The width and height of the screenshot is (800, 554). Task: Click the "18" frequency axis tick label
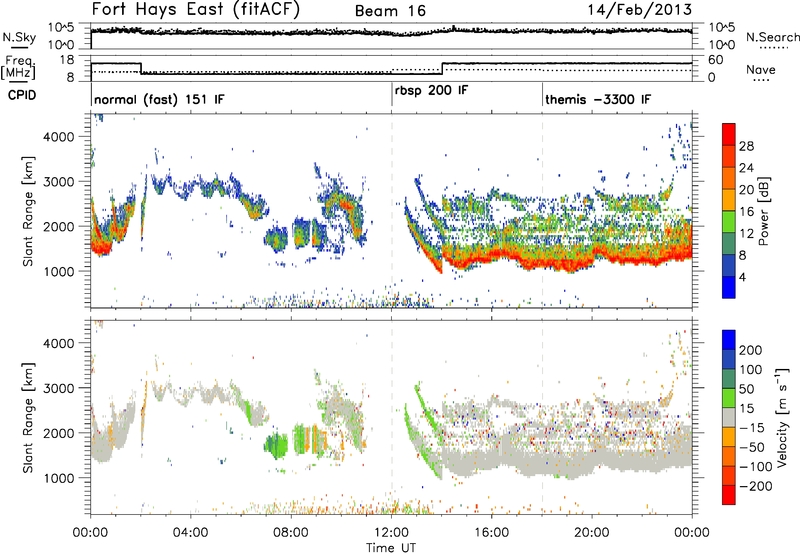click(67, 60)
